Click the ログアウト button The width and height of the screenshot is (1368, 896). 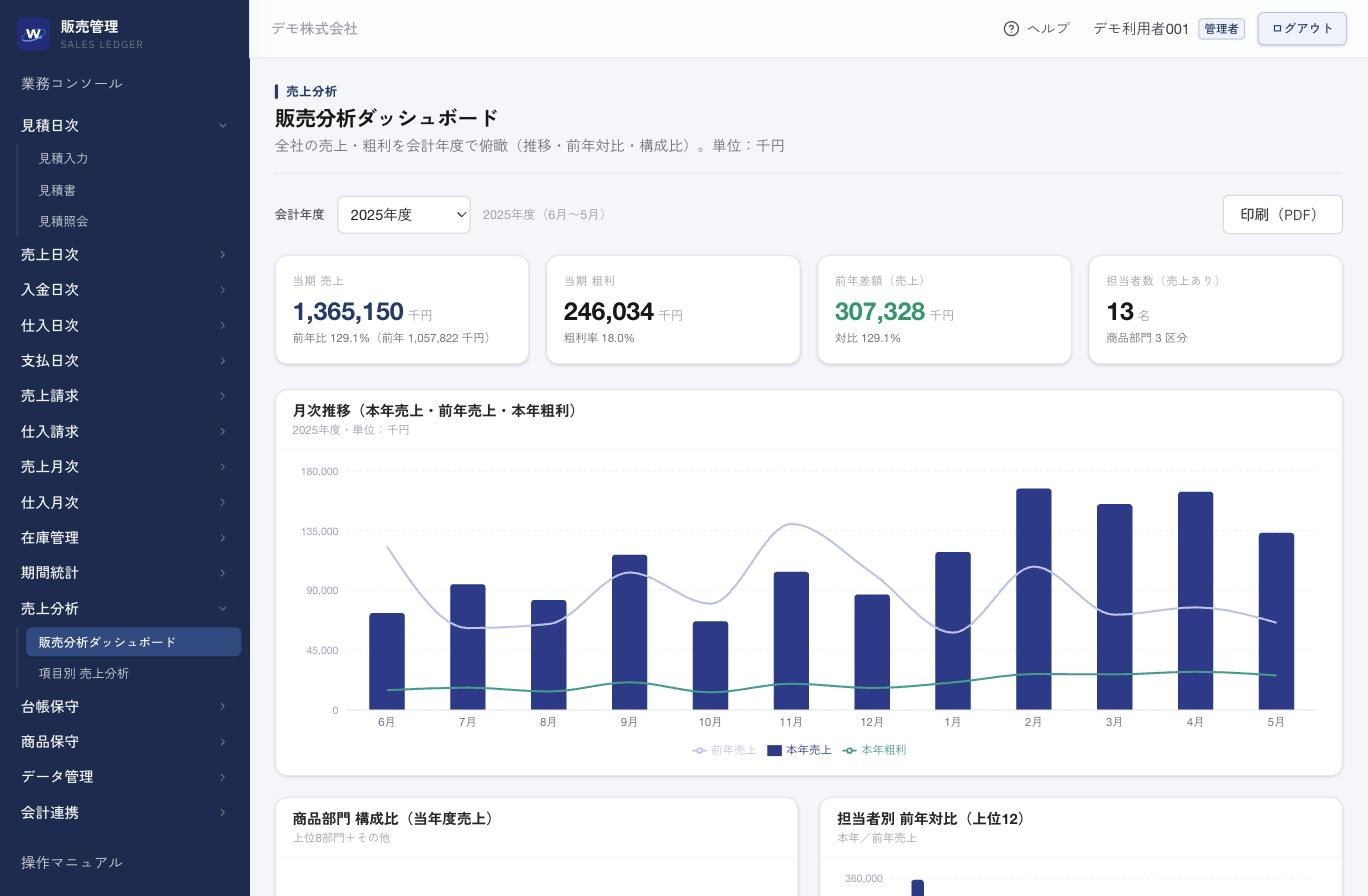coord(1302,29)
